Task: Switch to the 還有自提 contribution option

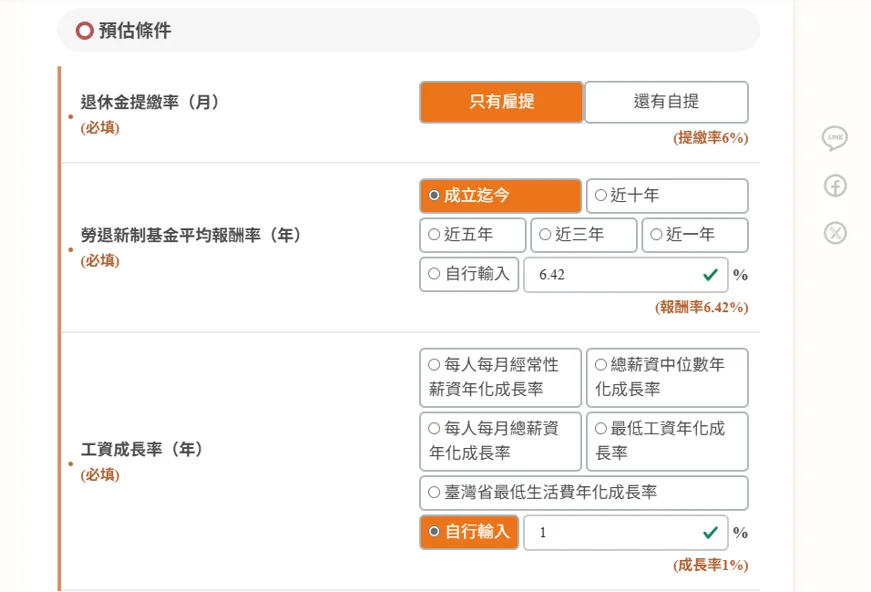Action: (667, 102)
